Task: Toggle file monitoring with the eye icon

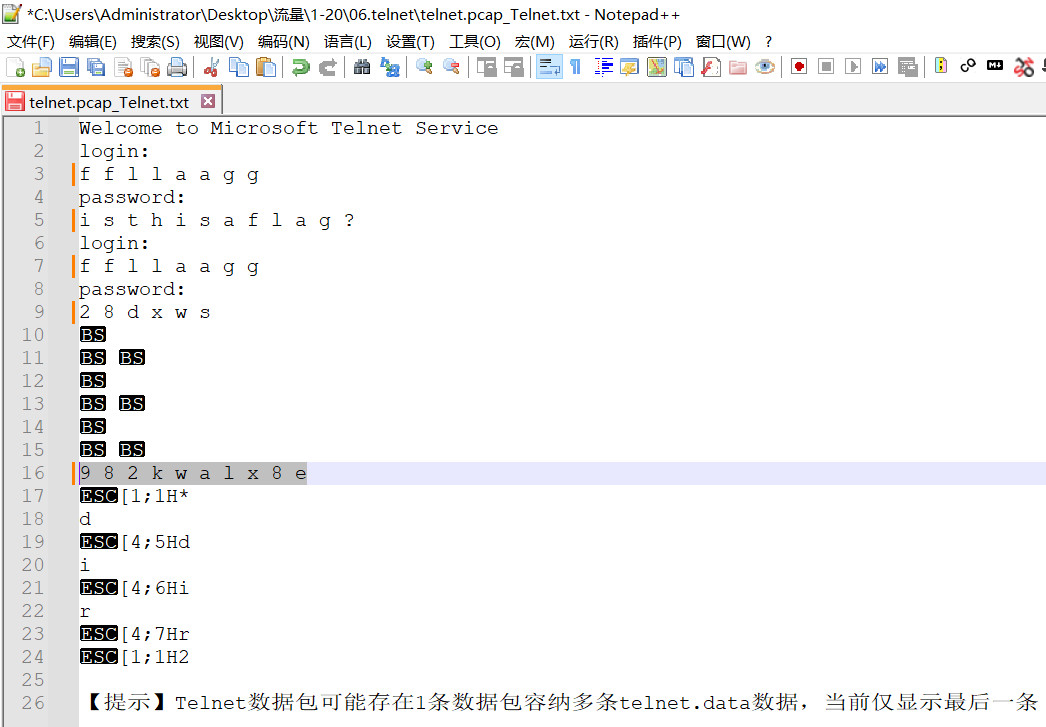Action: click(x=765, y=67)
